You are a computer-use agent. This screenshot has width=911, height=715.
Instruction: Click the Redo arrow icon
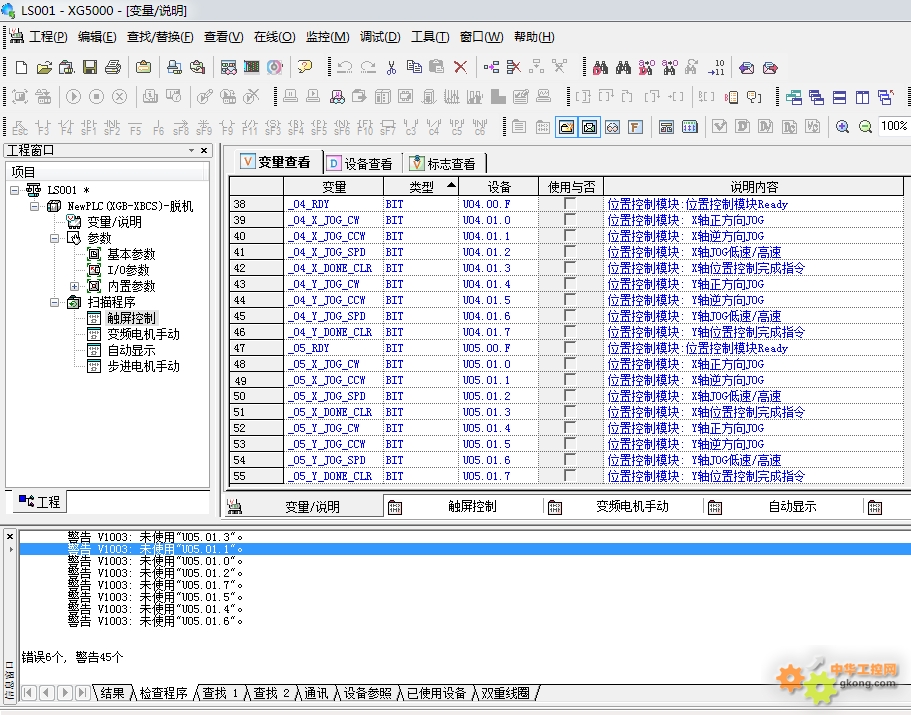(368, 67)
